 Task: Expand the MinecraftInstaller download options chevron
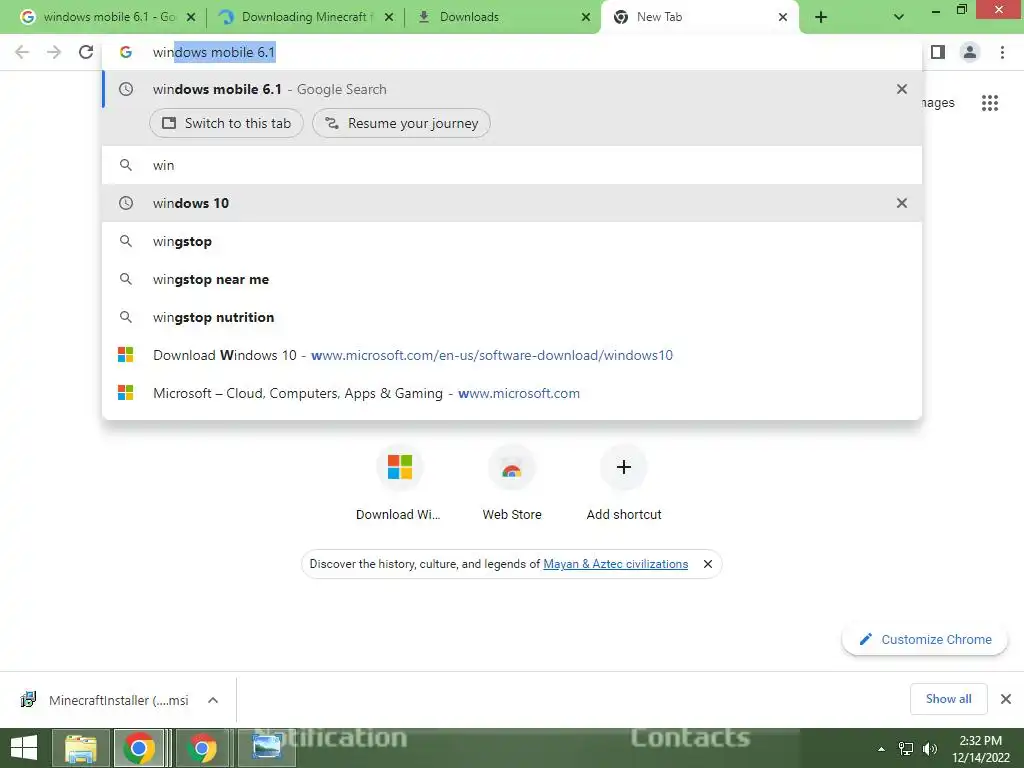pos(213,700)
